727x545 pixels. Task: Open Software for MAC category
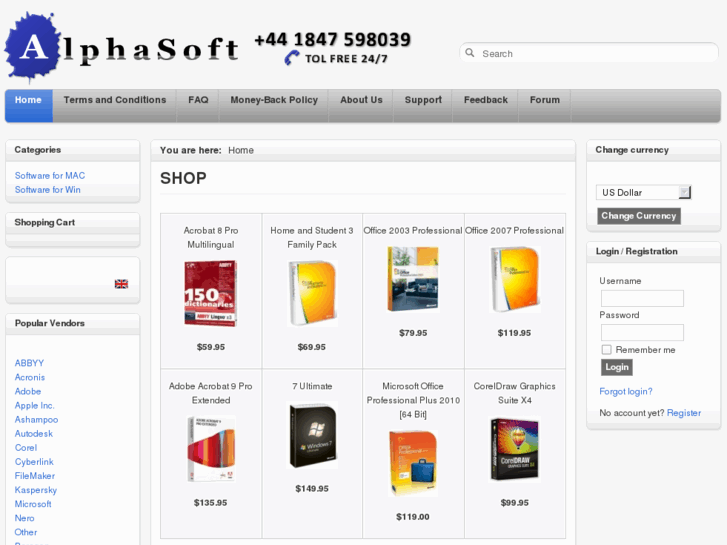(50, 175)
